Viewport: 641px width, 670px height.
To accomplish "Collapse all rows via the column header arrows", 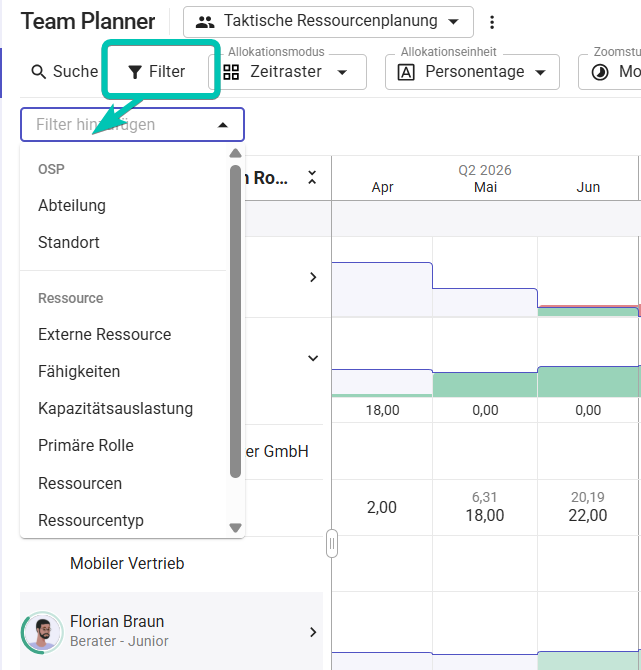I will tap(312, 177).
